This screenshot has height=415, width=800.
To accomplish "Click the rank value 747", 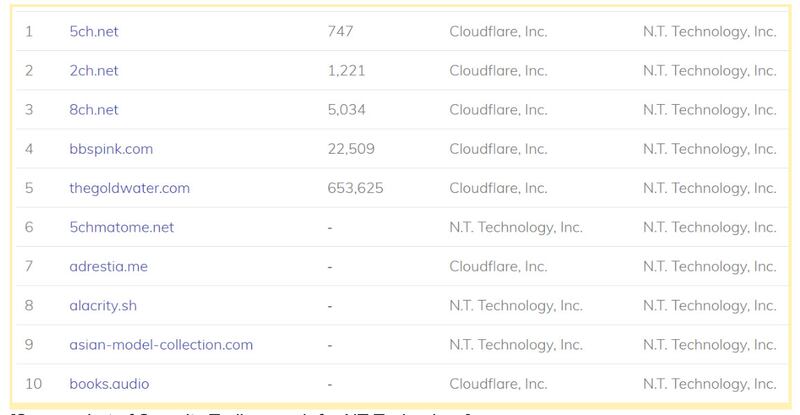I will (340, 32).
